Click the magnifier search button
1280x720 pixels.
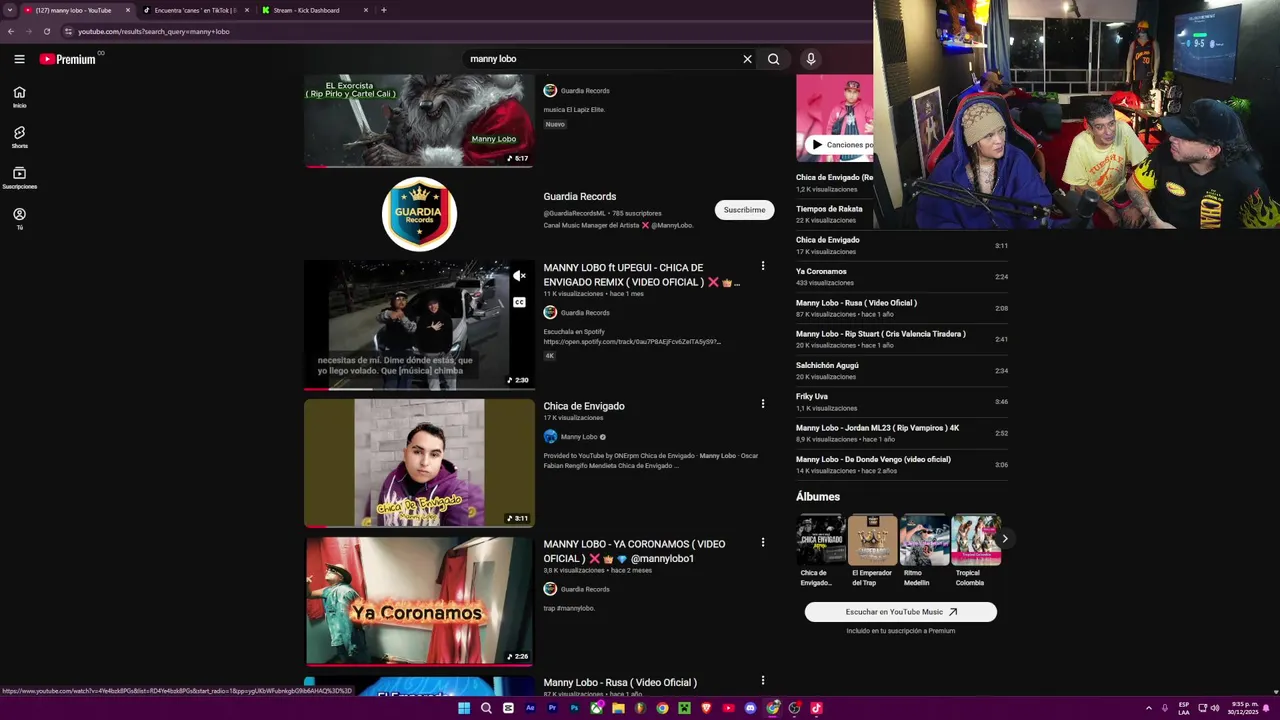[773, 59]
